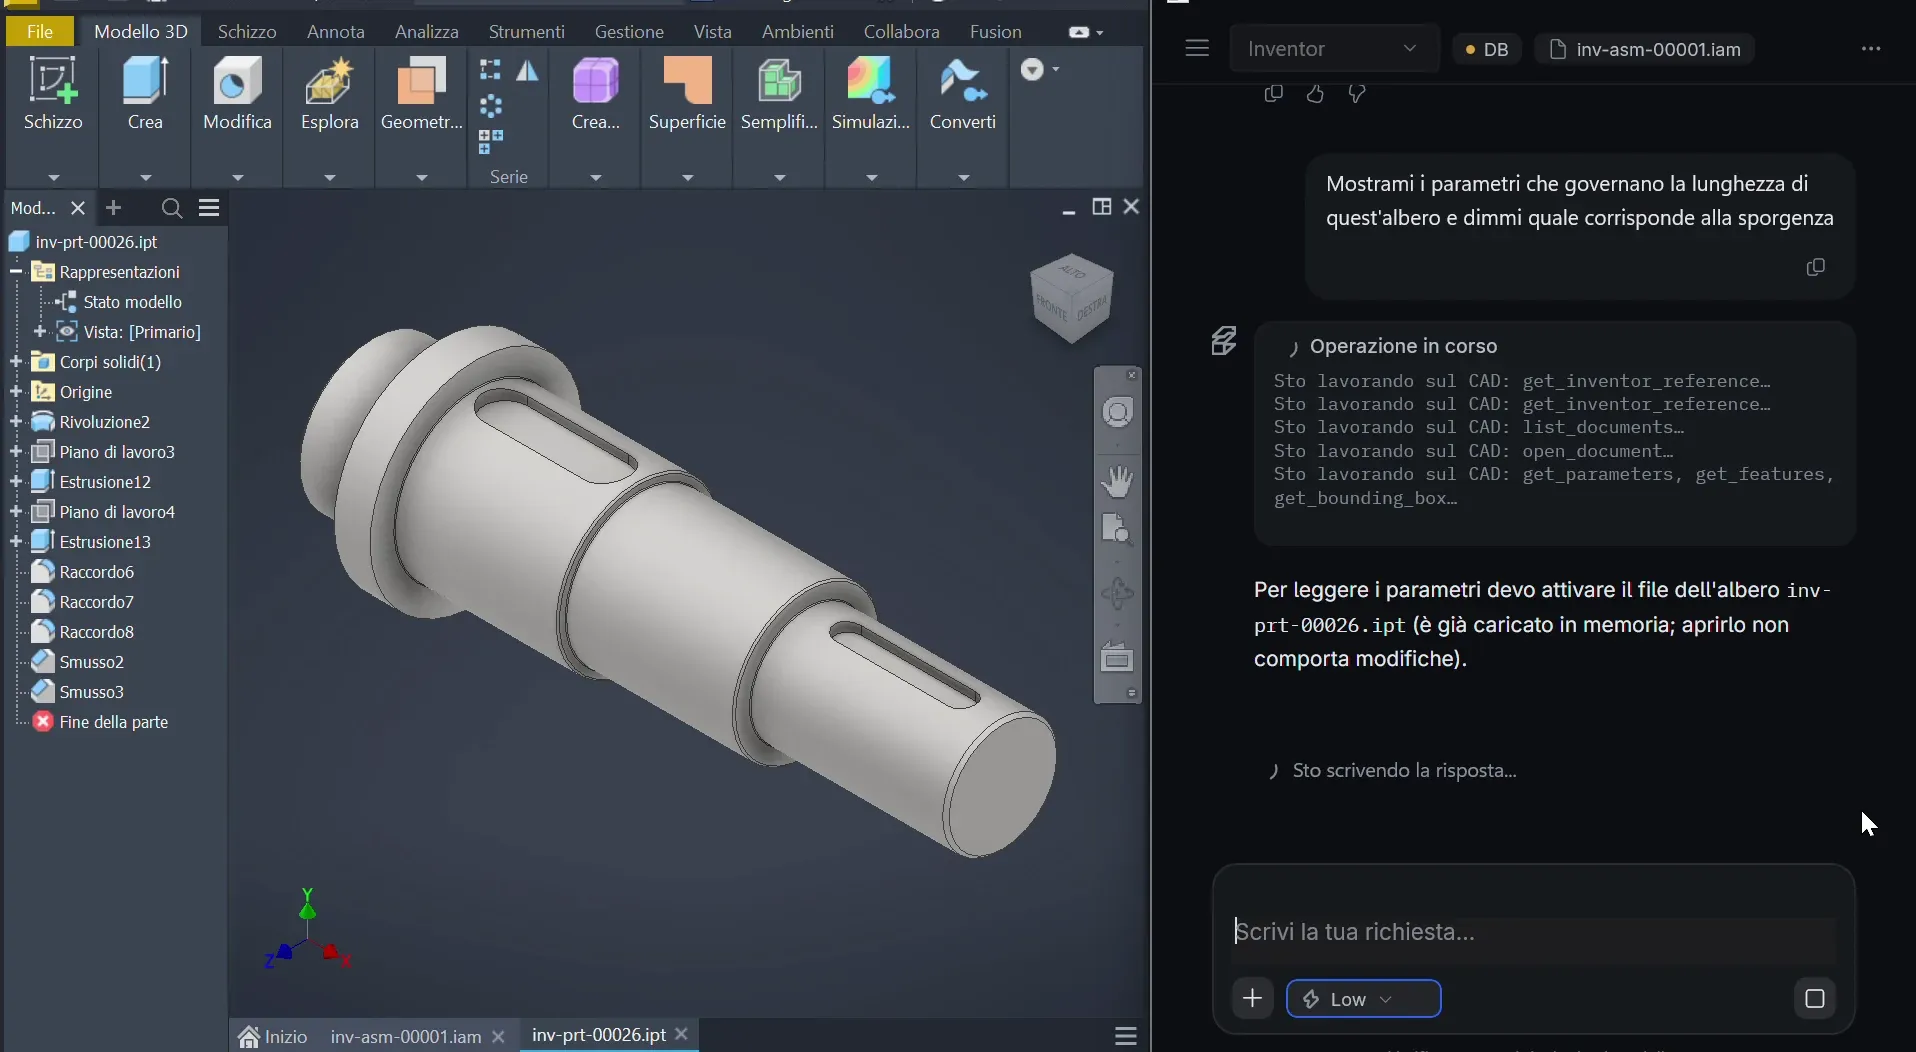Open the Analizza ribbon tab
Image resolution: width=1916 pixels, height=1052 pixels.
coord(426,32)
